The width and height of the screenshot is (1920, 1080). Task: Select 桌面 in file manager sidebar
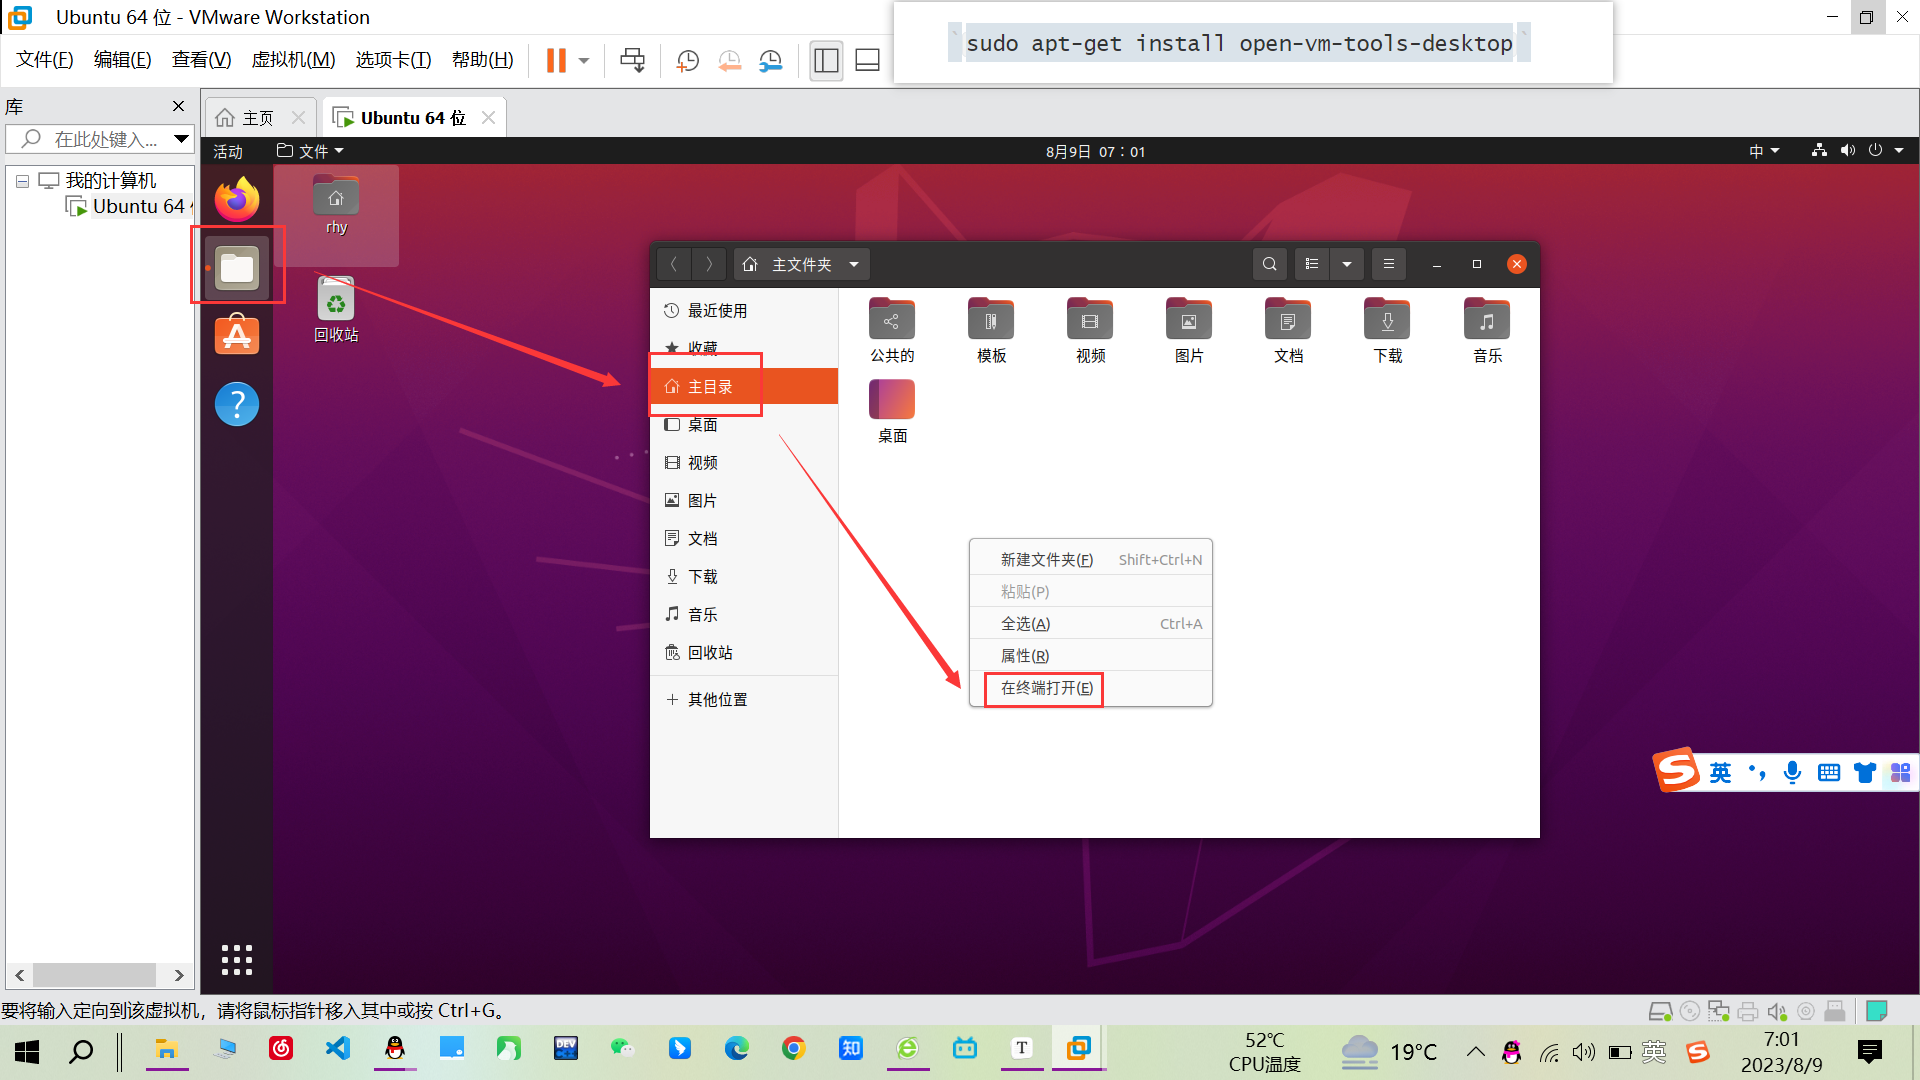click(x=744, y=424)
